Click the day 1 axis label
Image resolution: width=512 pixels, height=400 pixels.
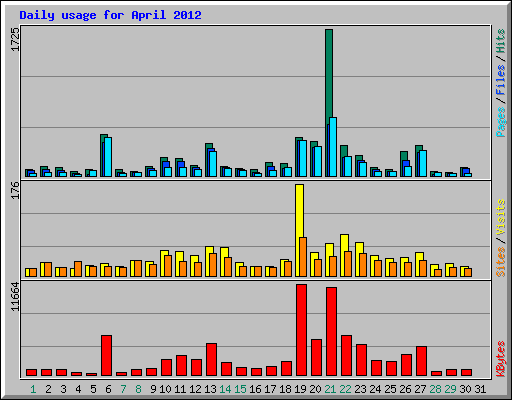(x=33, y=389)
